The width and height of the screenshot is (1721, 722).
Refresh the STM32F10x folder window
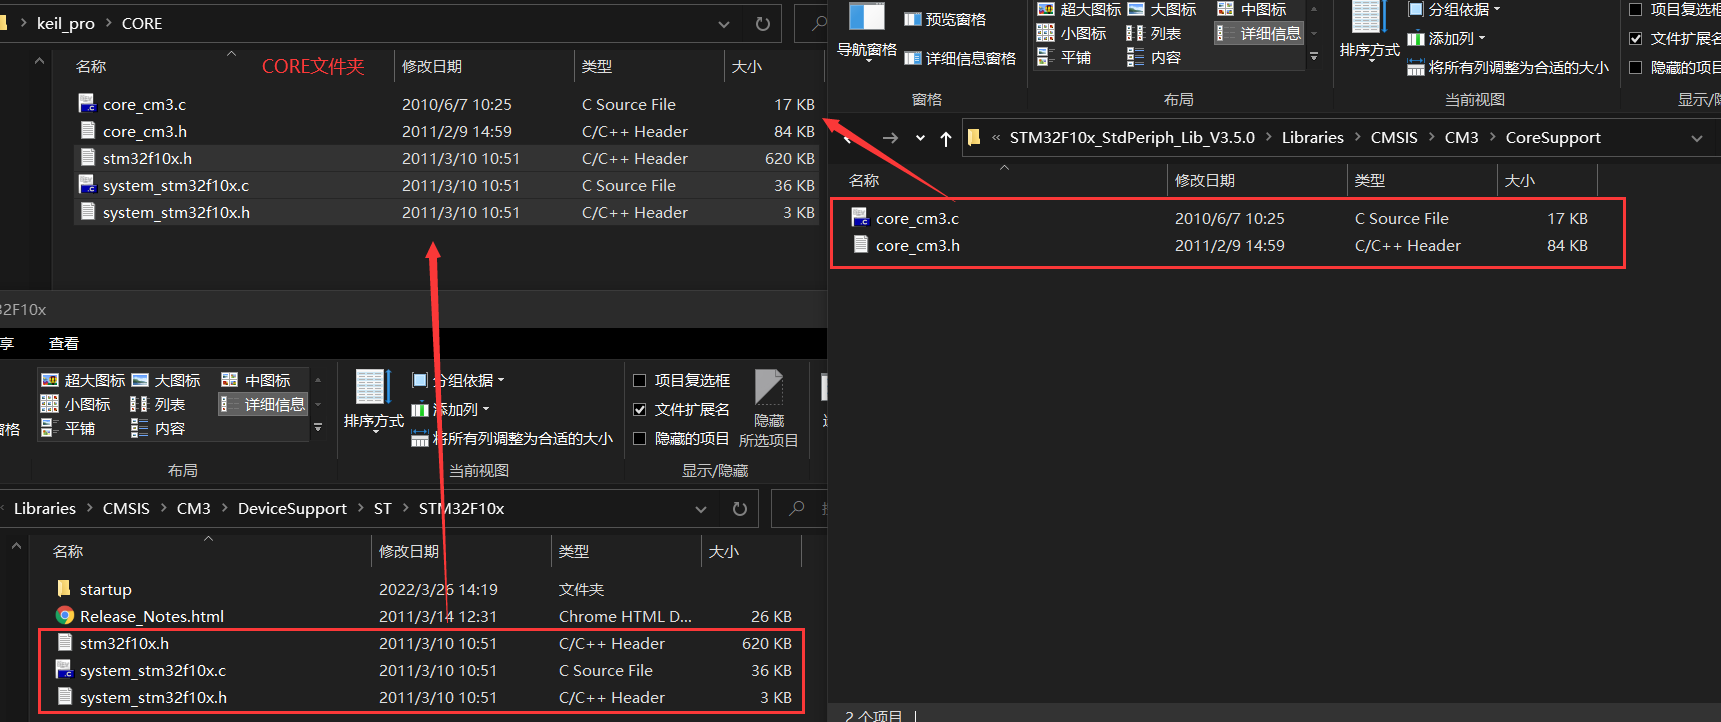pyautogui.click(x=740, y=509)
